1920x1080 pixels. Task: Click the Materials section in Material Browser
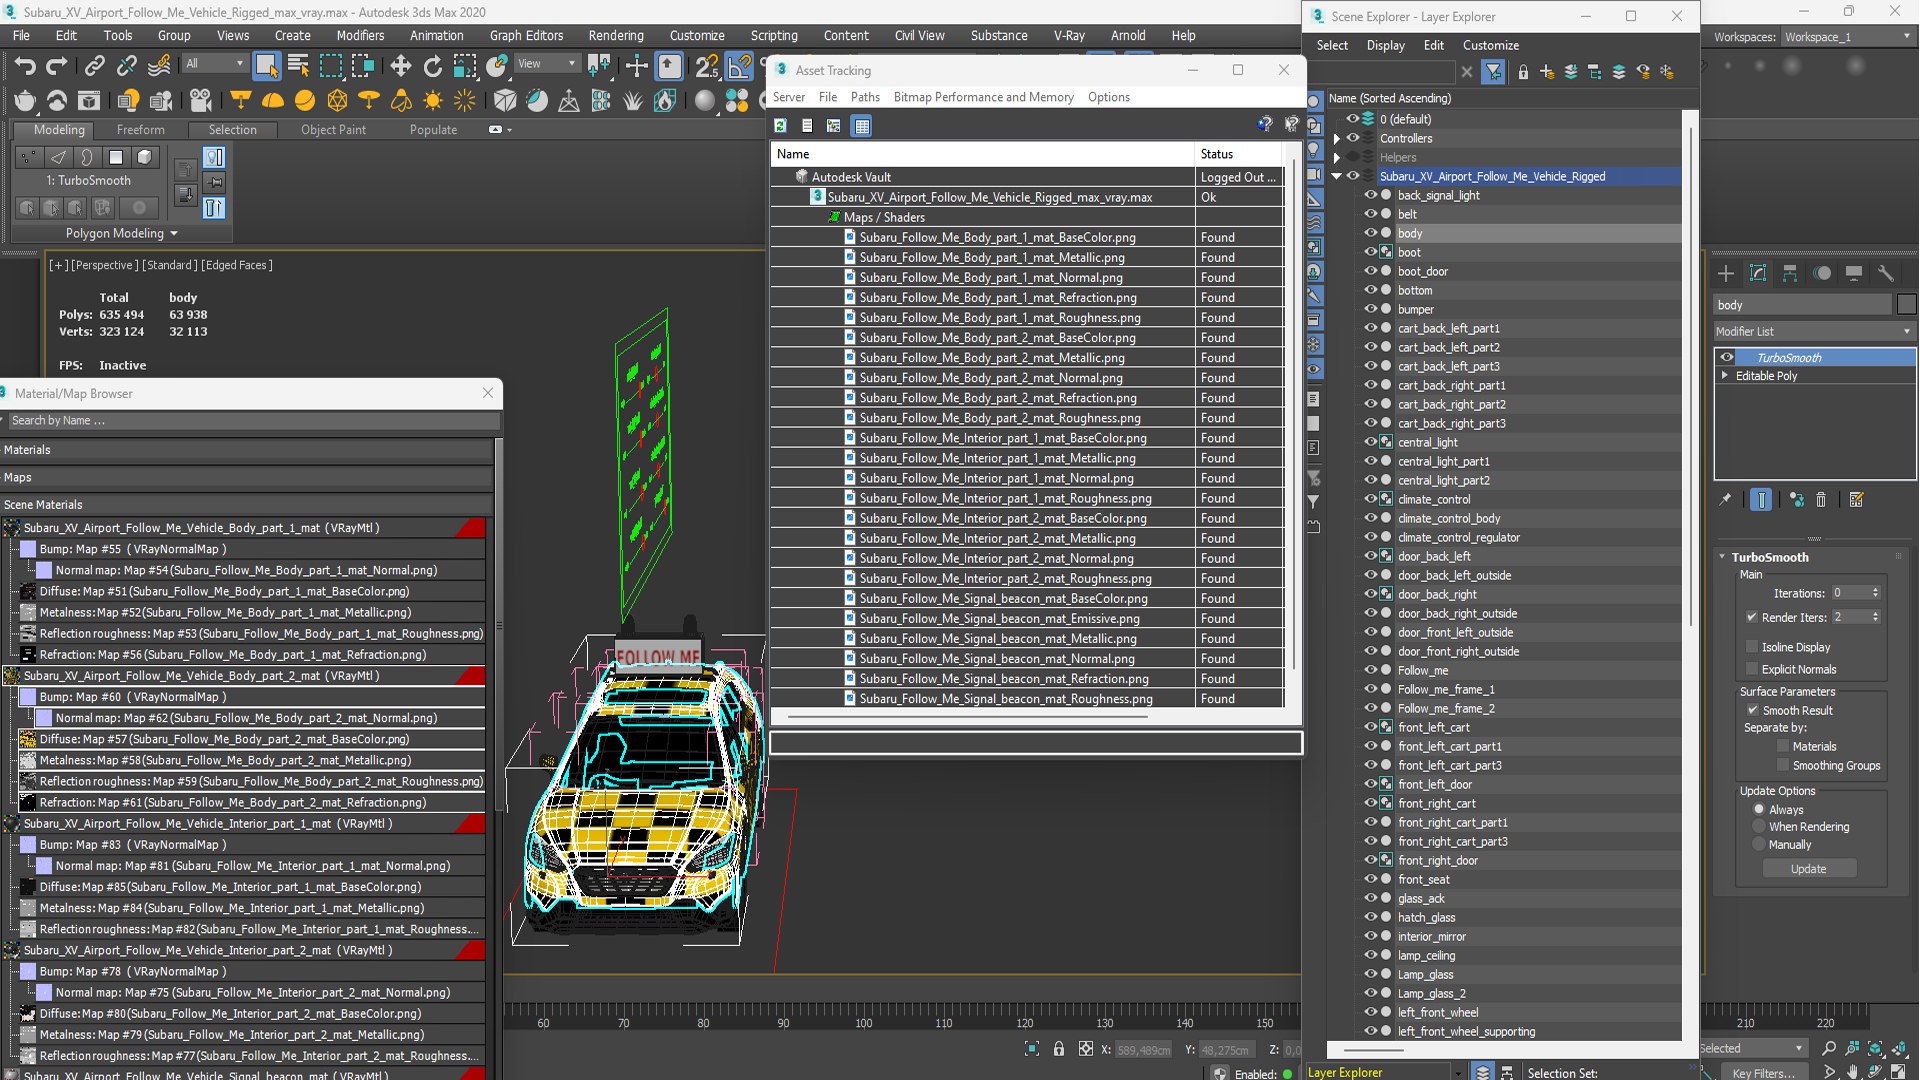tap(246, 450)
